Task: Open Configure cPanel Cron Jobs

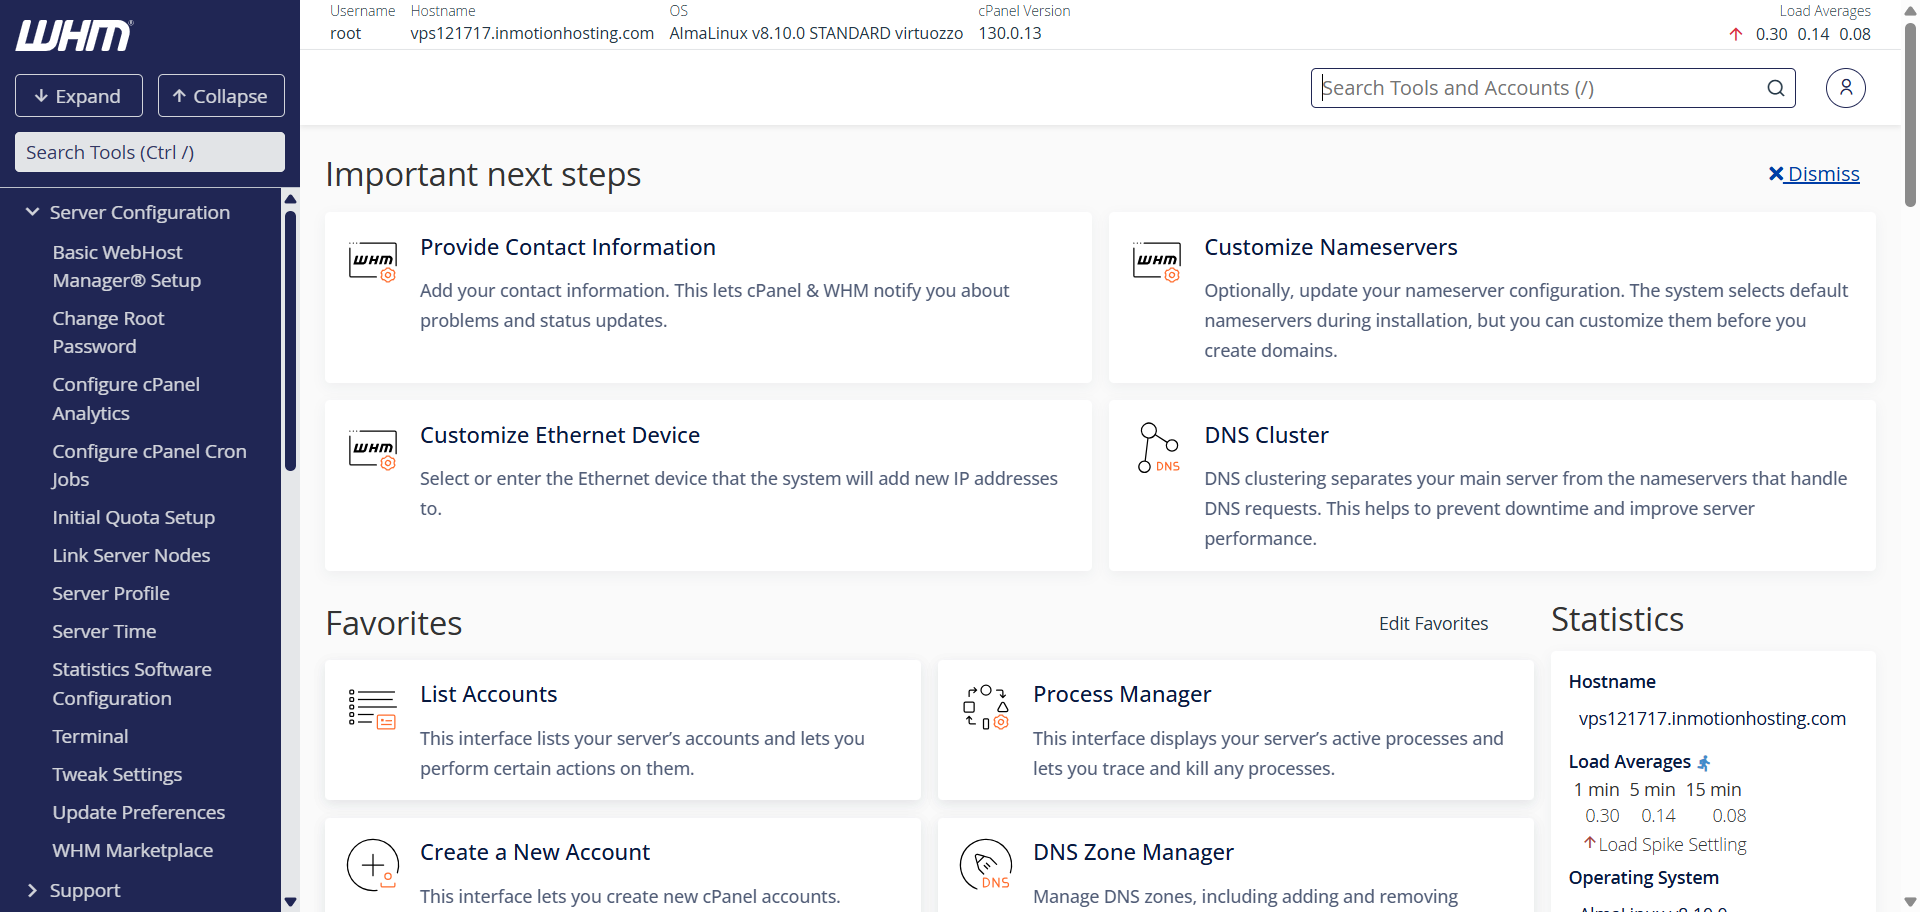Action: pos(149,465)
